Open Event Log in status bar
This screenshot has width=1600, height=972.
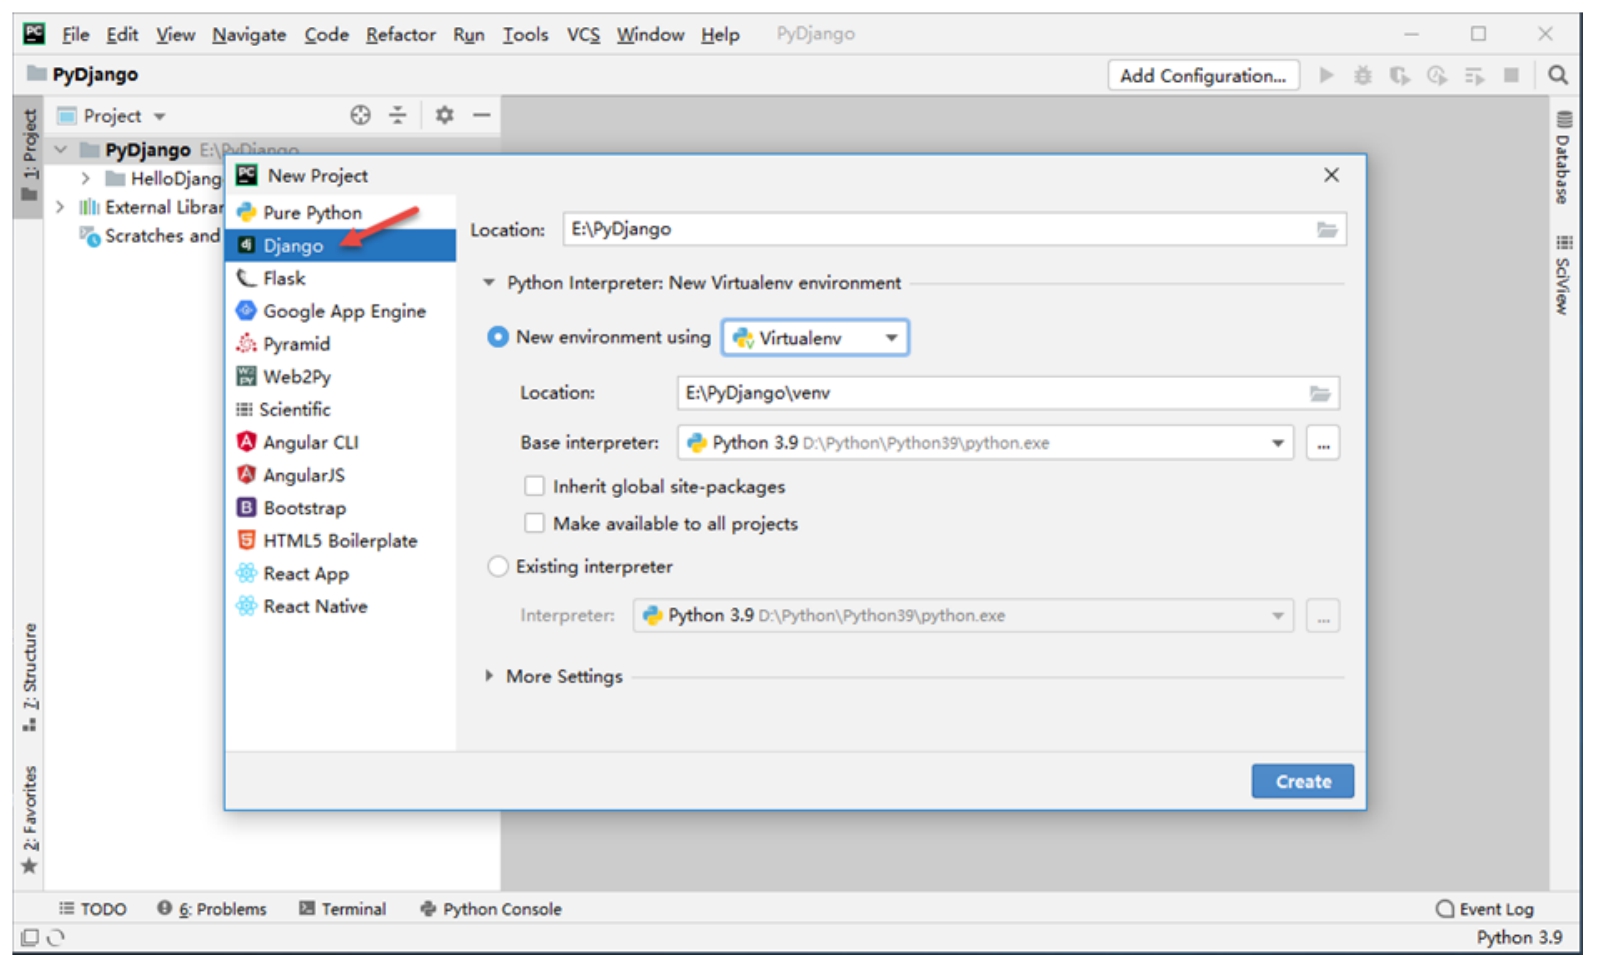tap(1485, 910)
